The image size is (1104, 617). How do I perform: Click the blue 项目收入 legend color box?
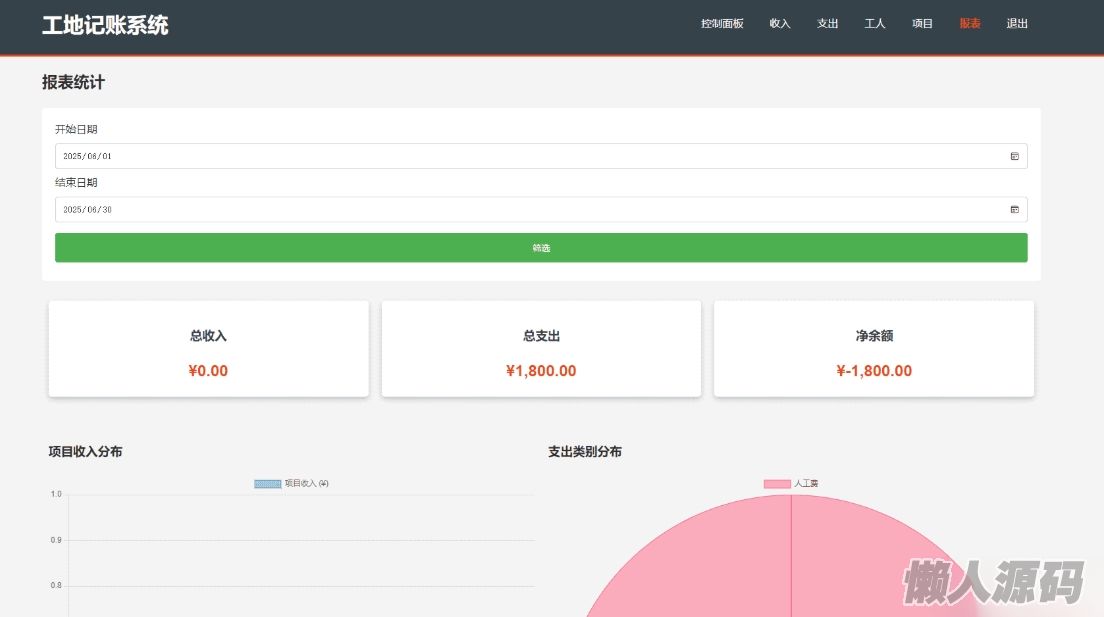267,484
